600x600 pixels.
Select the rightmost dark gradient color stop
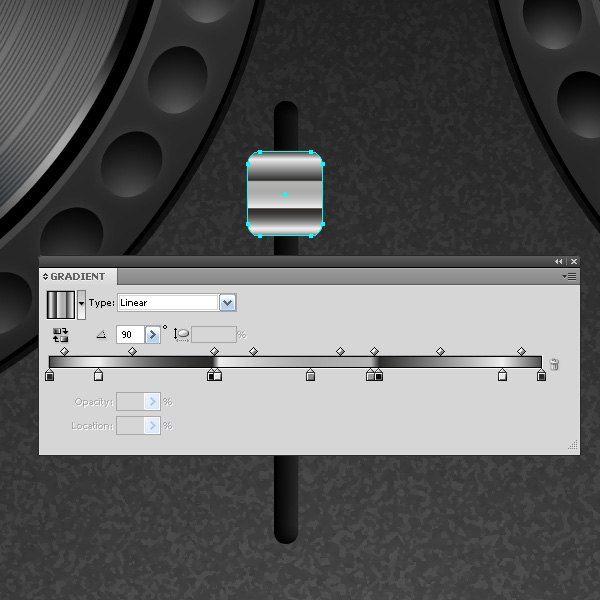tap(541, 375)
